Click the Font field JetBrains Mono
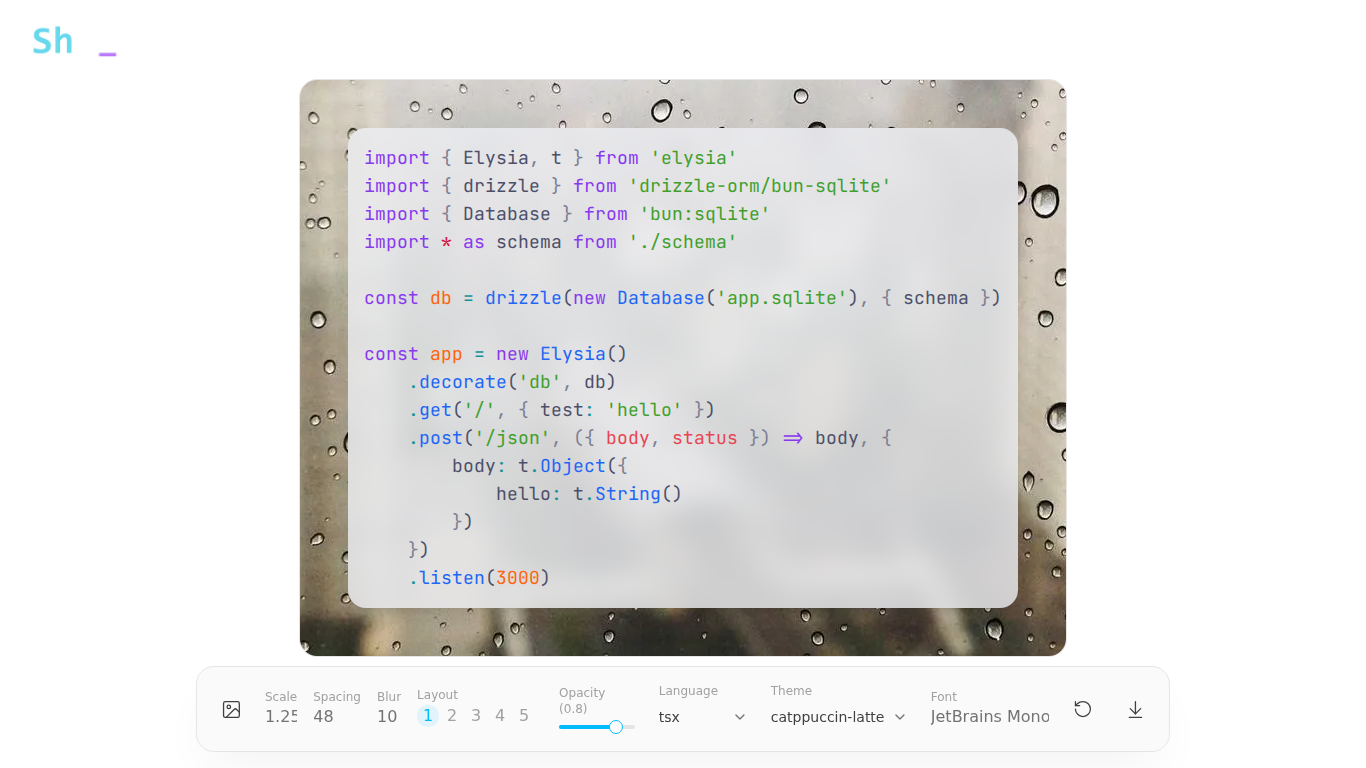Image resolution: width=1366 pixels, height=768 pixels. click(x=990, y=717)
